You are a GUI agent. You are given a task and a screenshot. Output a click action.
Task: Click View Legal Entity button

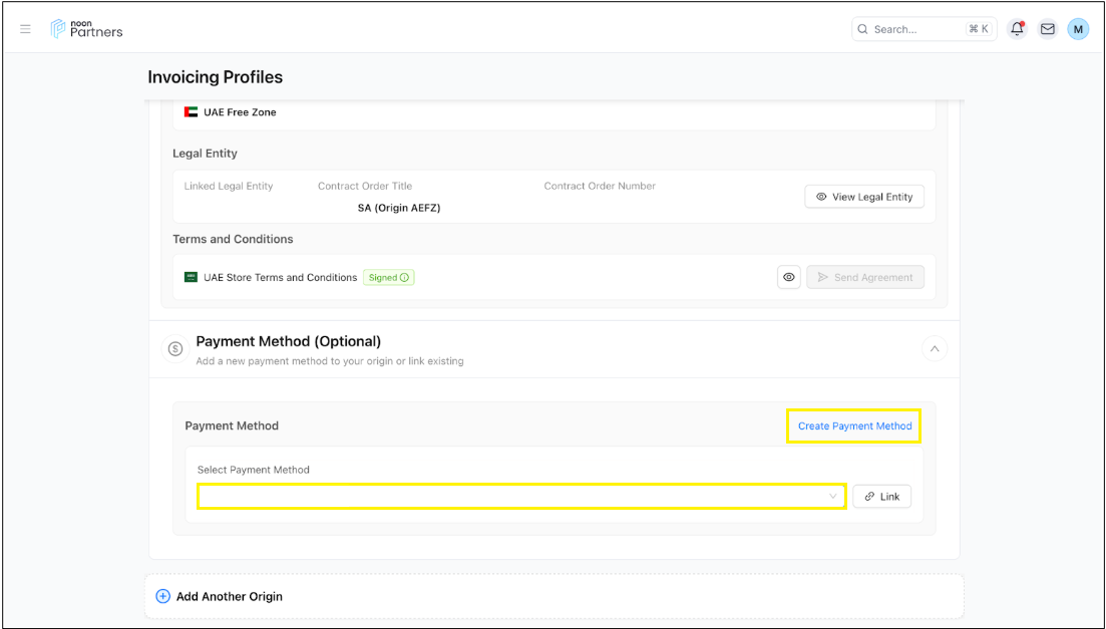(x=864, y=197)
